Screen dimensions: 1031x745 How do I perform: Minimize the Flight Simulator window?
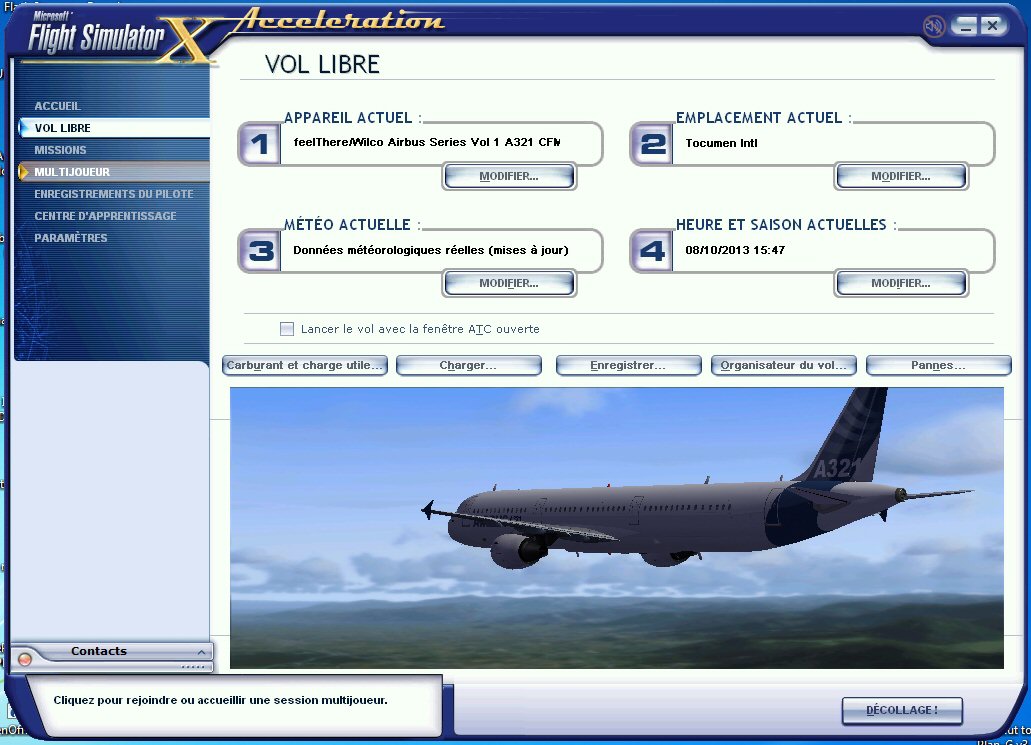click(x=965, y=26)
